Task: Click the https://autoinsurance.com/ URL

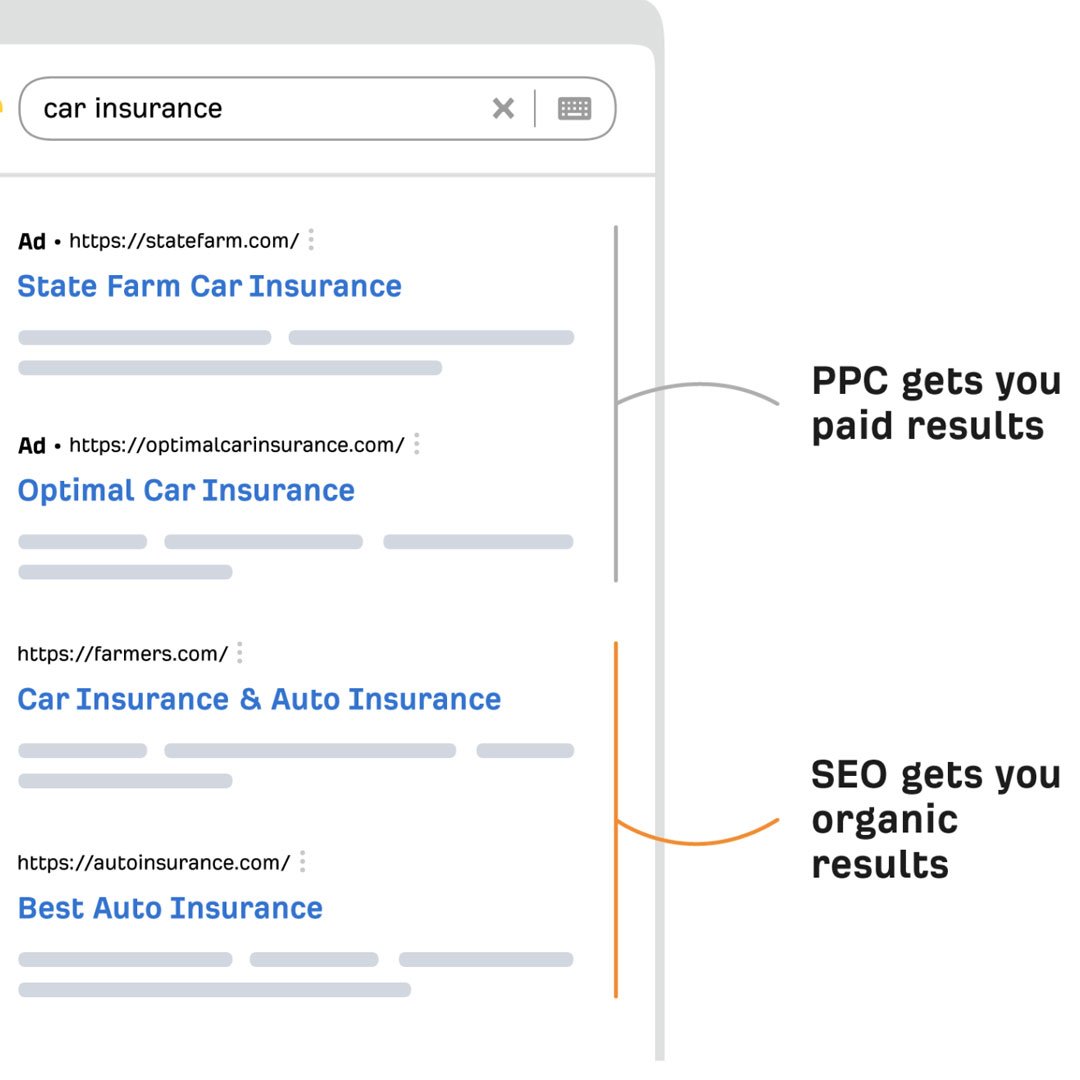Action: (153, 862)
